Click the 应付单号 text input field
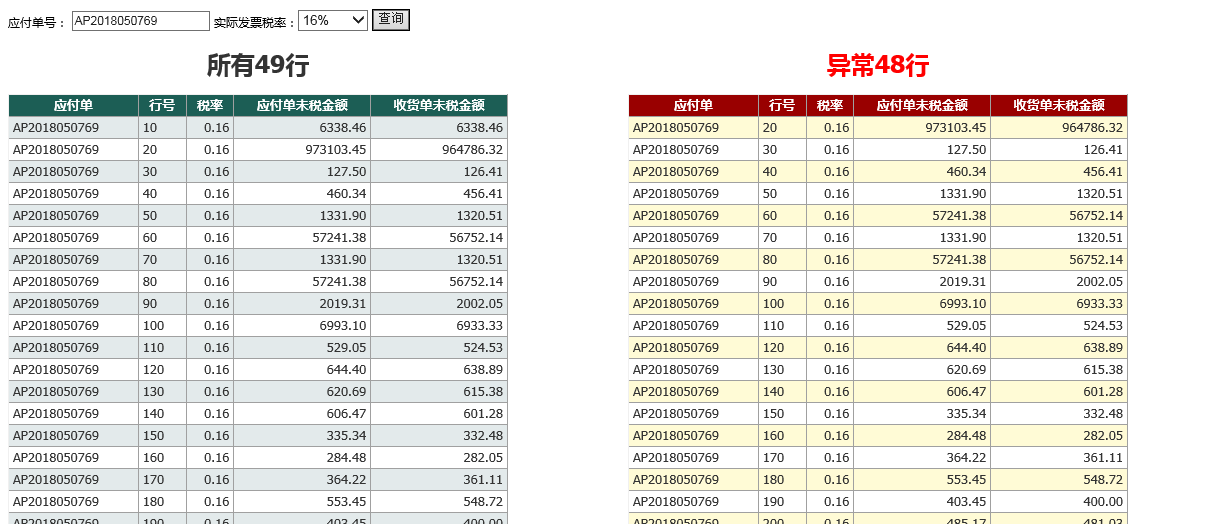 [140, 21]
